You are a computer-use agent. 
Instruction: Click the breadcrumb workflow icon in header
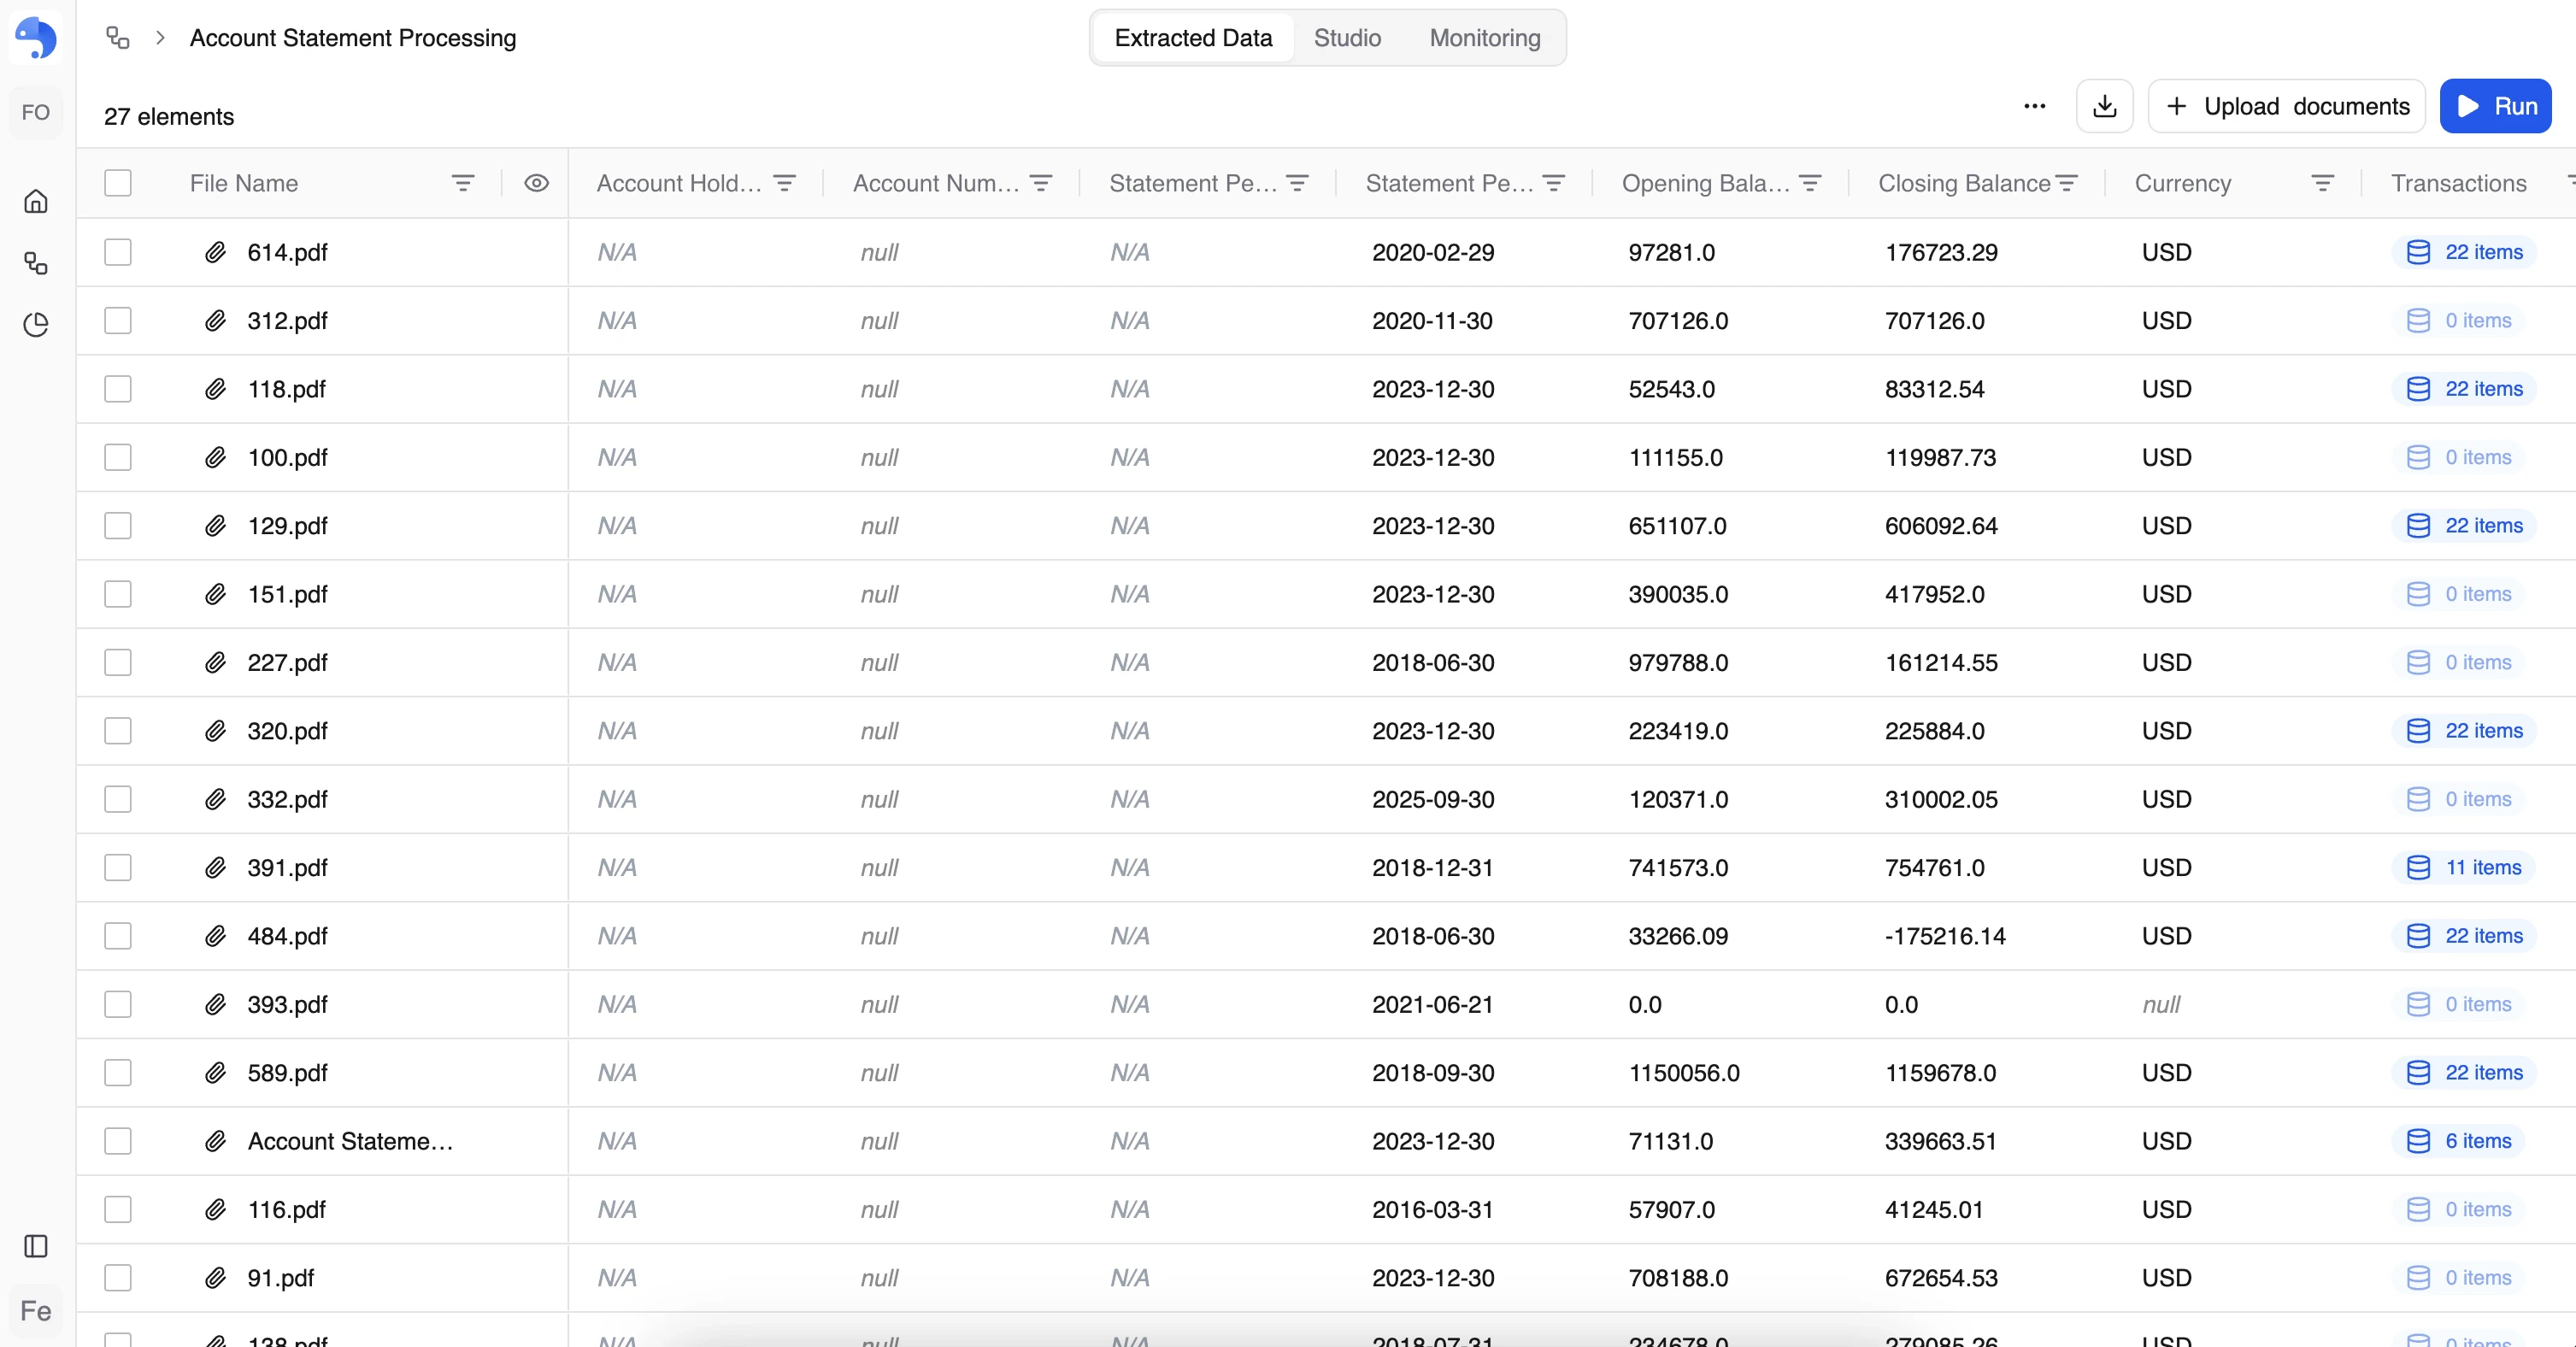pyautogui.click(x=118, y=38)
